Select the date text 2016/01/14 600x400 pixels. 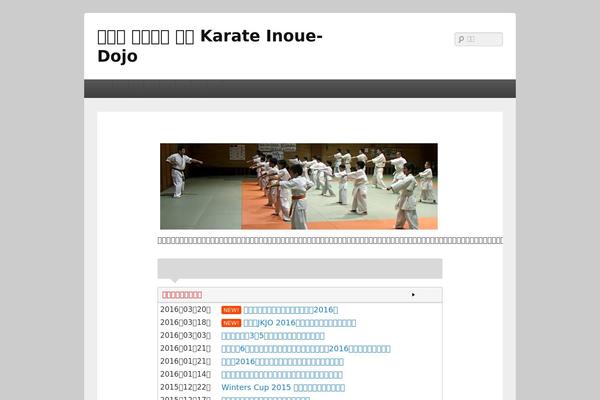pyautogui.click(x=185, y=374)
